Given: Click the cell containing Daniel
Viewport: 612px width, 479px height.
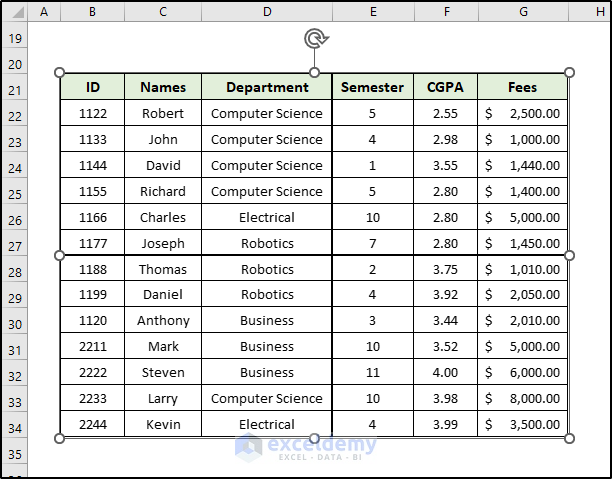Looking at the screenshot, I should 163,294.
